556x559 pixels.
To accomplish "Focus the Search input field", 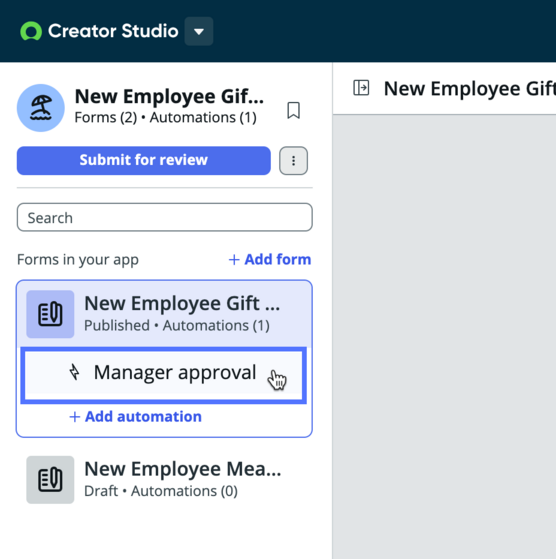I will pyautogui.click(x=165, y=217).
